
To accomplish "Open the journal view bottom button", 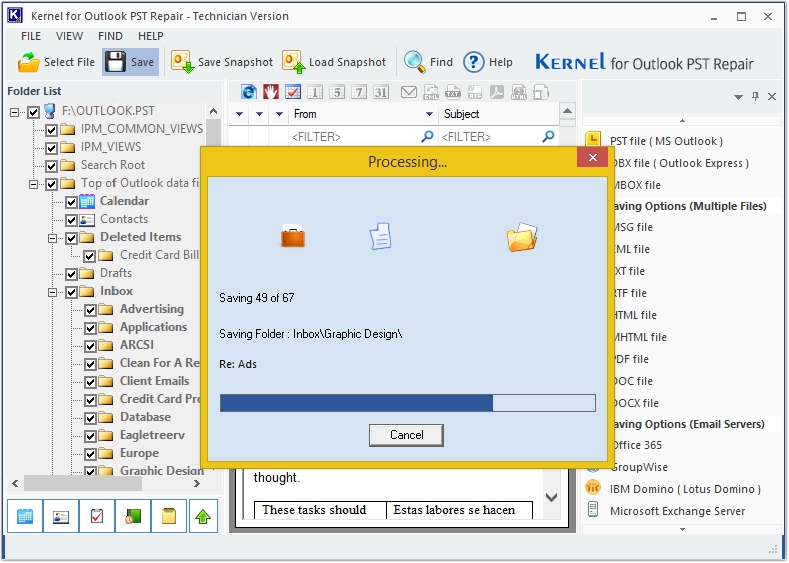I will click(133, 516).
